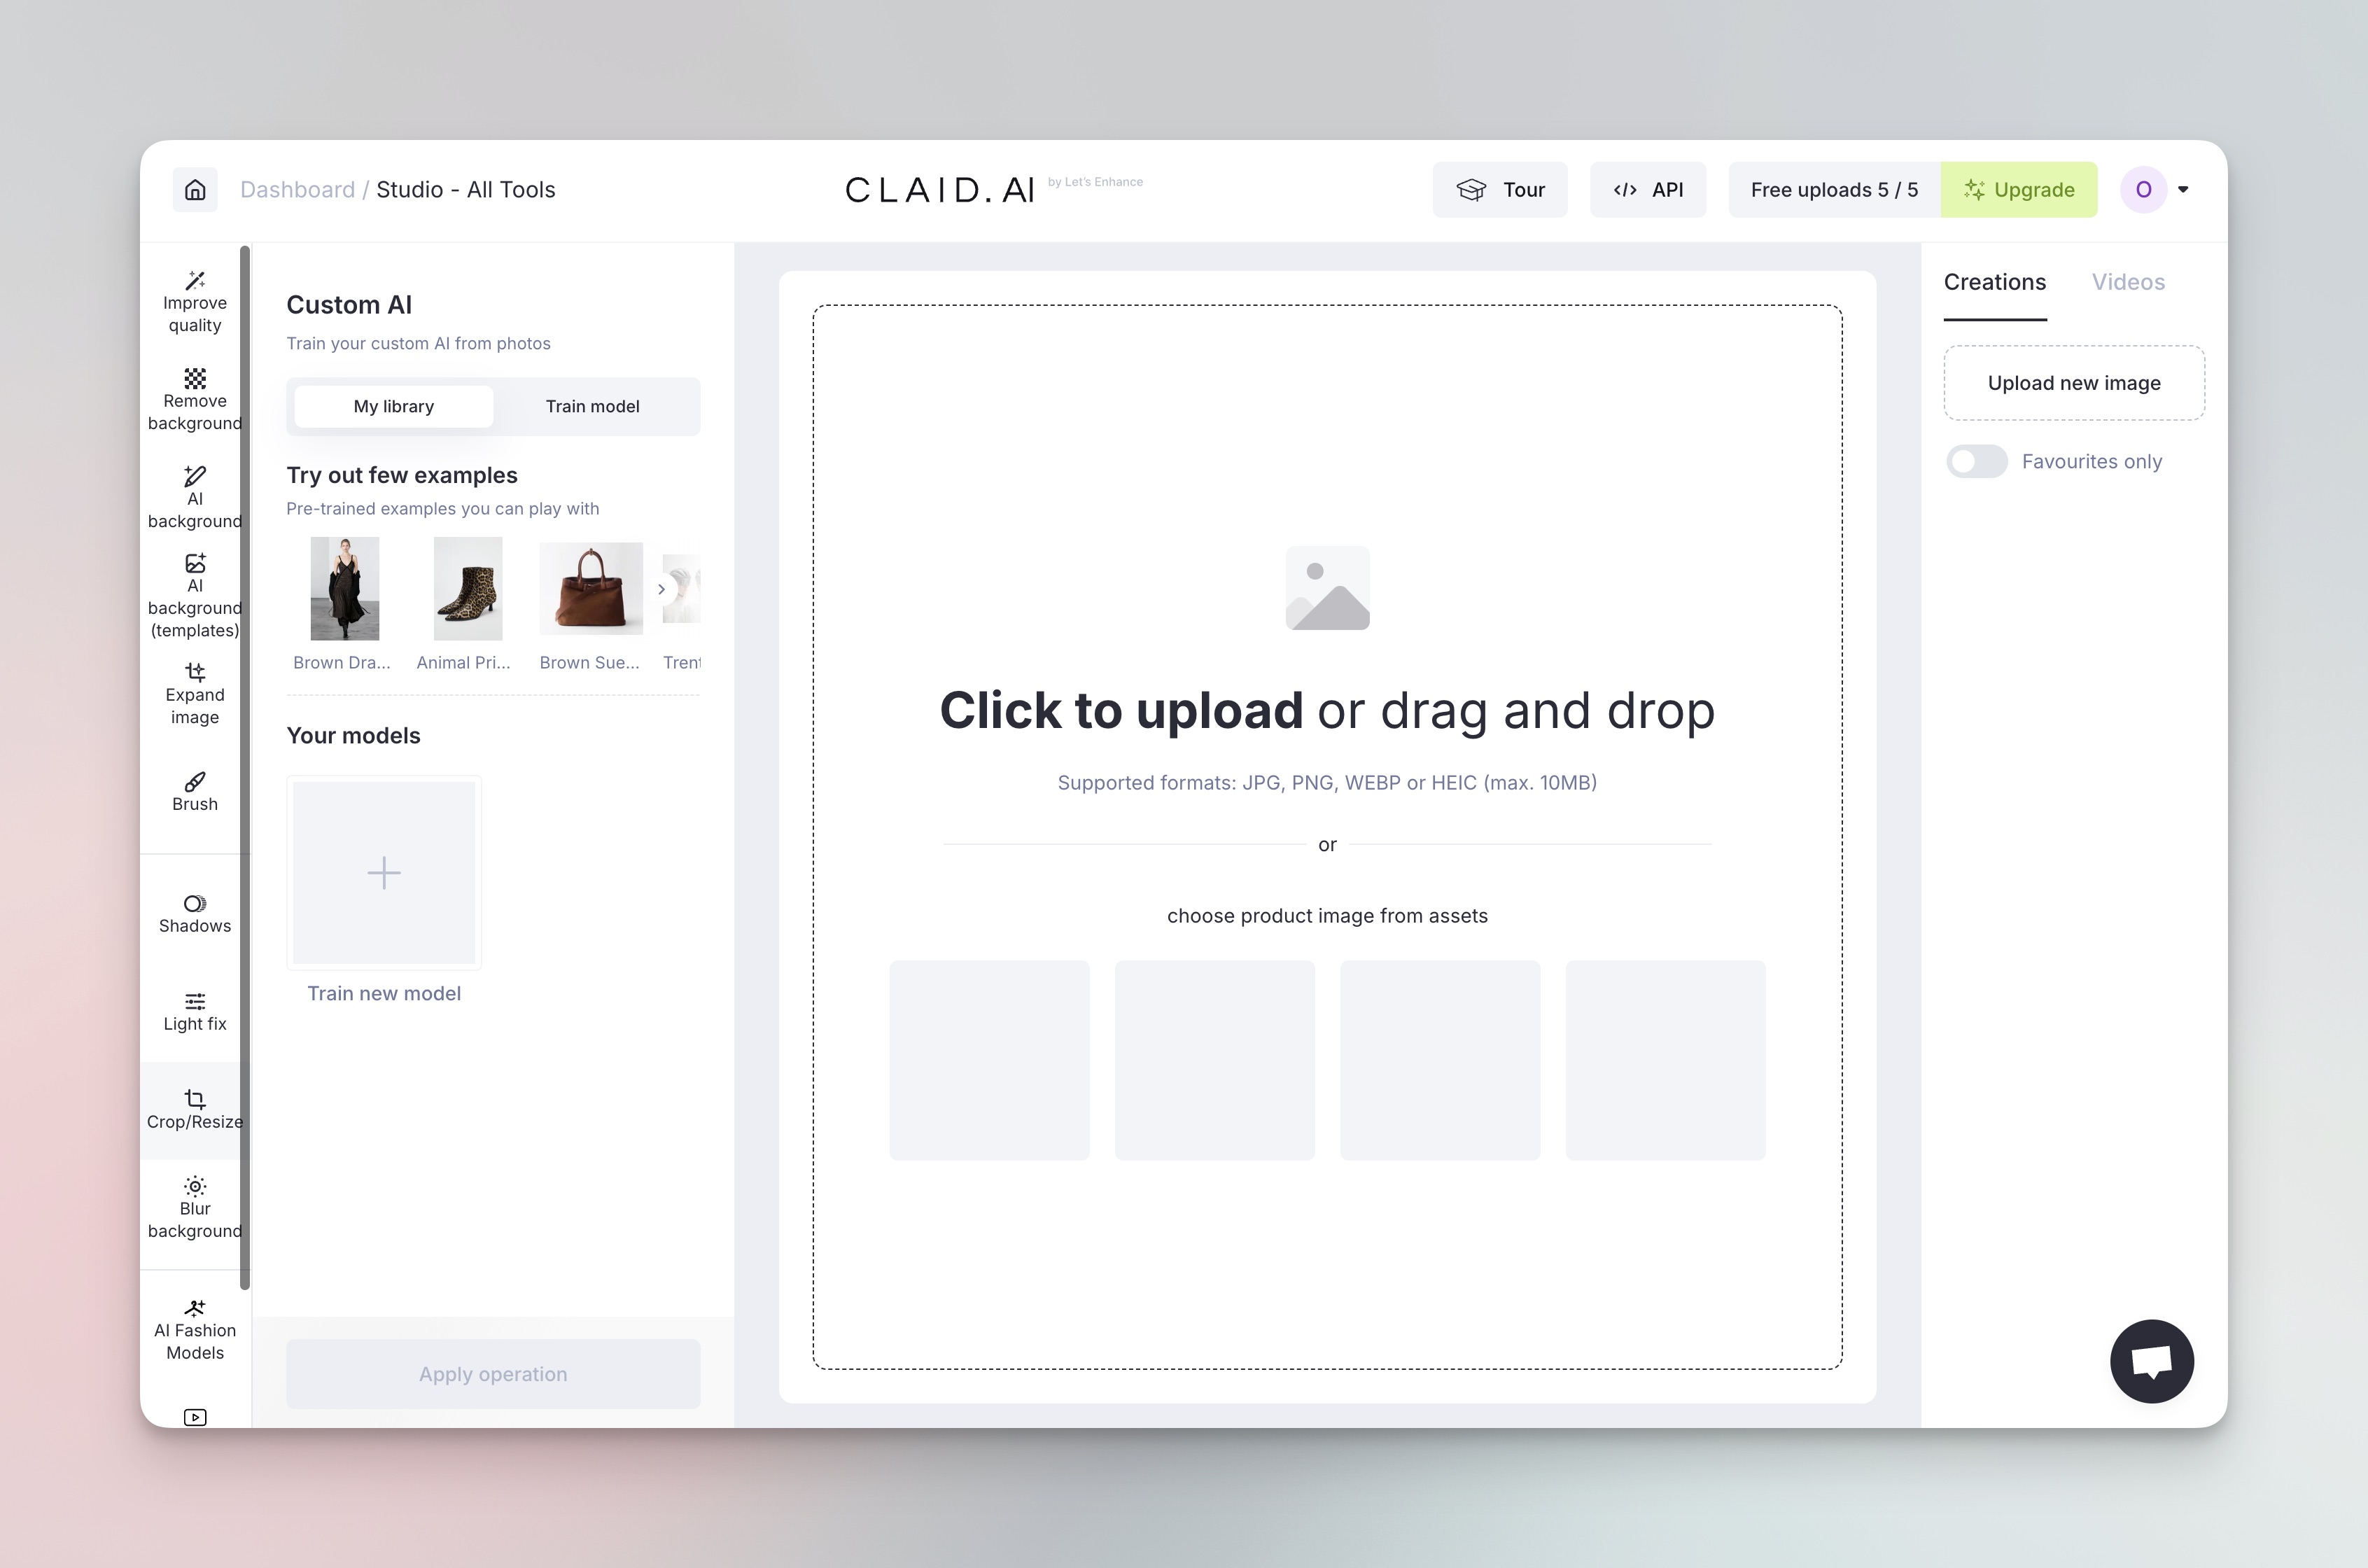
Task: Click the 'Supported formats' line of text
Action: pos(1327,783)
